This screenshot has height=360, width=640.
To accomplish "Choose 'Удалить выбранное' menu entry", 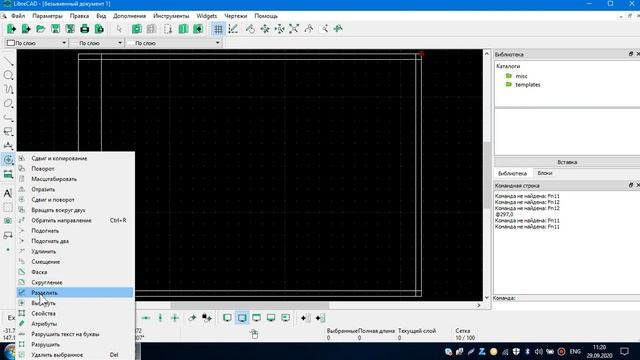I will (x=75, y=355).
